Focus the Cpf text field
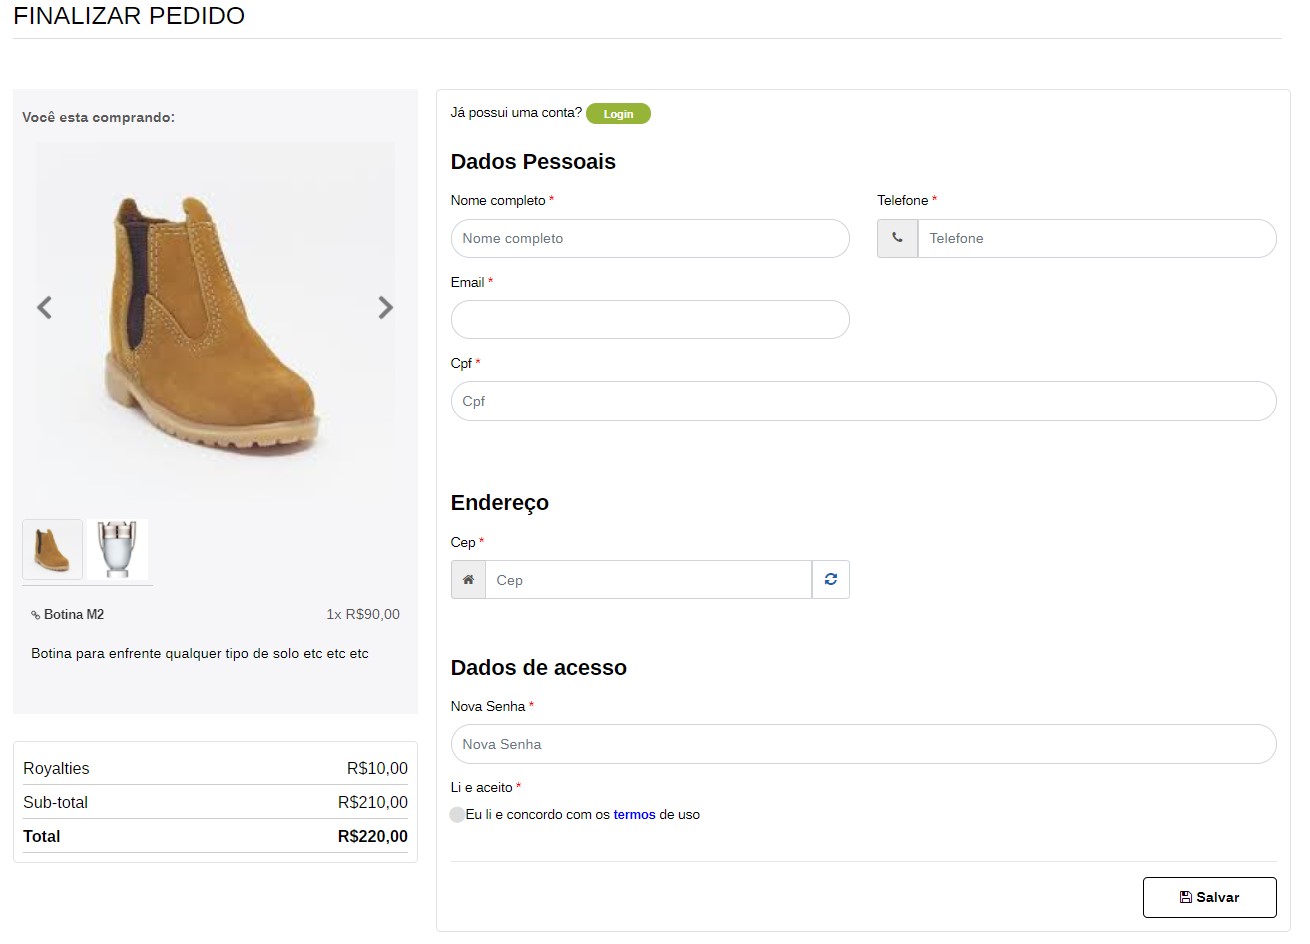 [863, 401]
